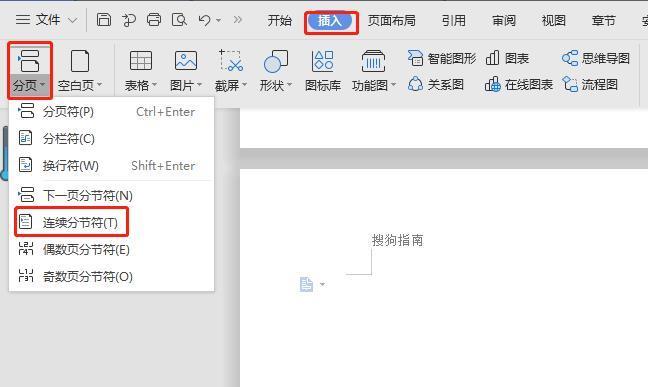
Task: Select 下一页分节符(N) menu item
Action: 112,195
